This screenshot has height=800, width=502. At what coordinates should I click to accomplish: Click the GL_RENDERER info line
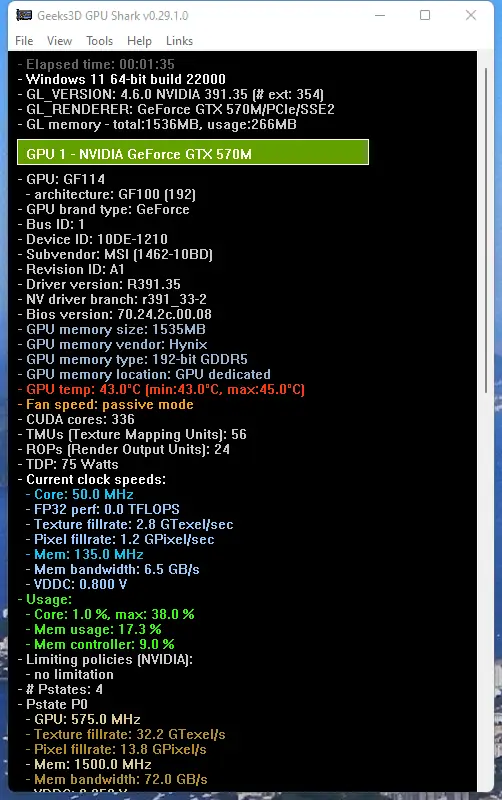[x=176, y=109]
